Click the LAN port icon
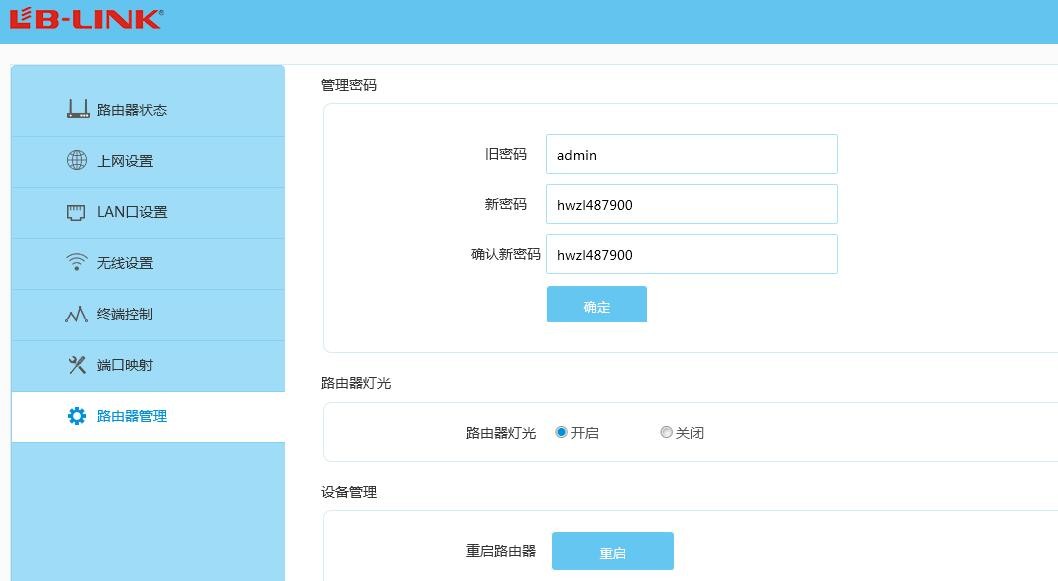Viewport: 1058px width, 581px height. 76,212
